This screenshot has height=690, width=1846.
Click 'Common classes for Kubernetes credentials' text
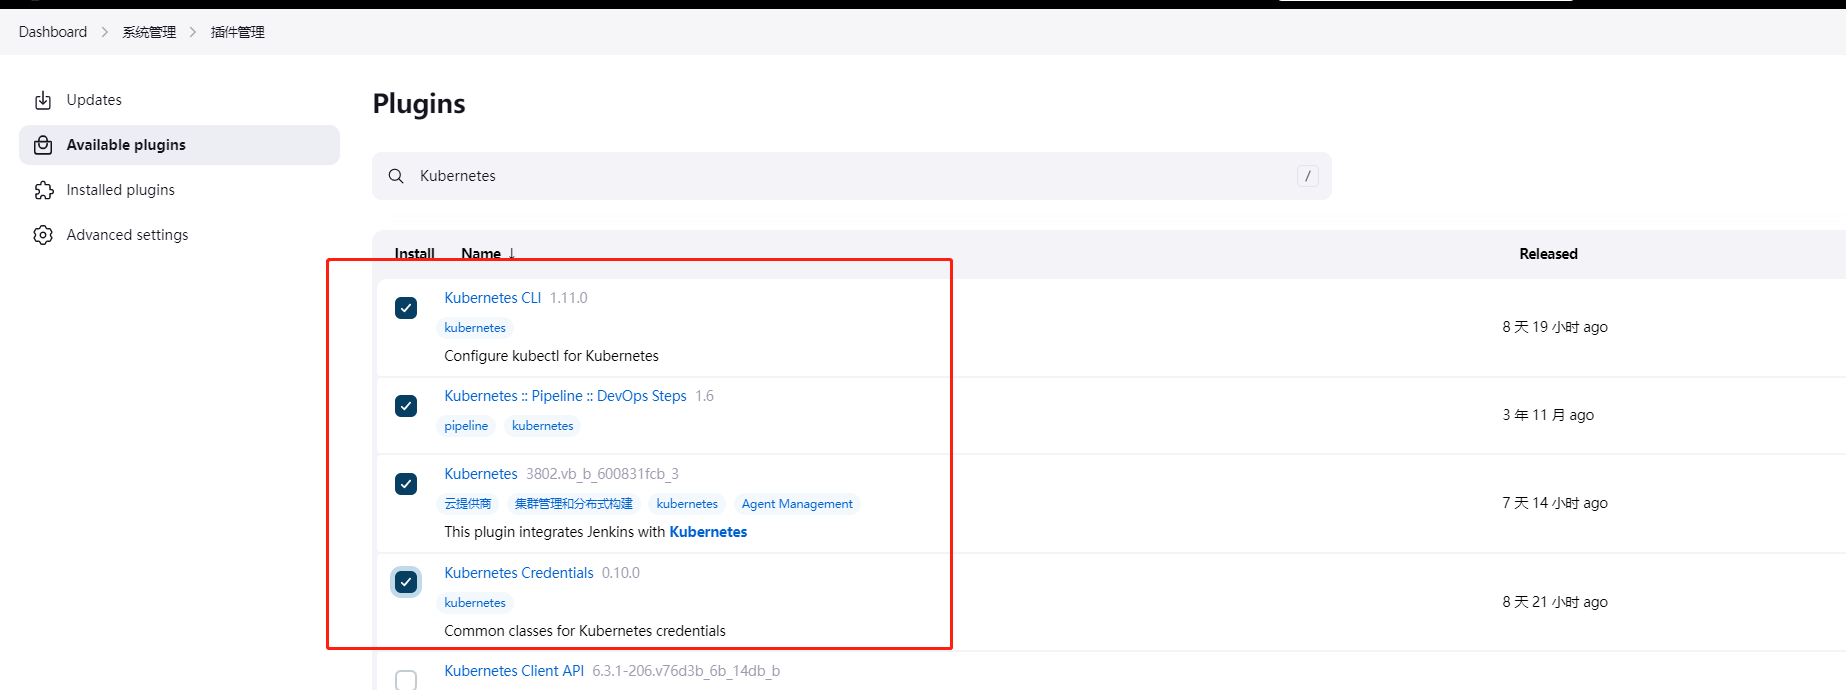[585, 631]
